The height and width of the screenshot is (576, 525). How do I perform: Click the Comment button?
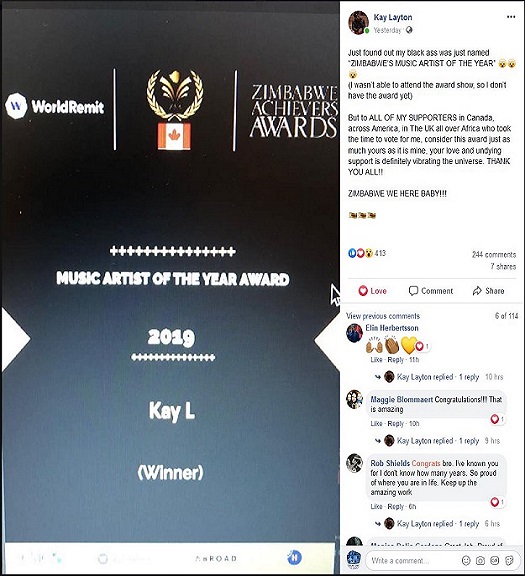[431, 291]
